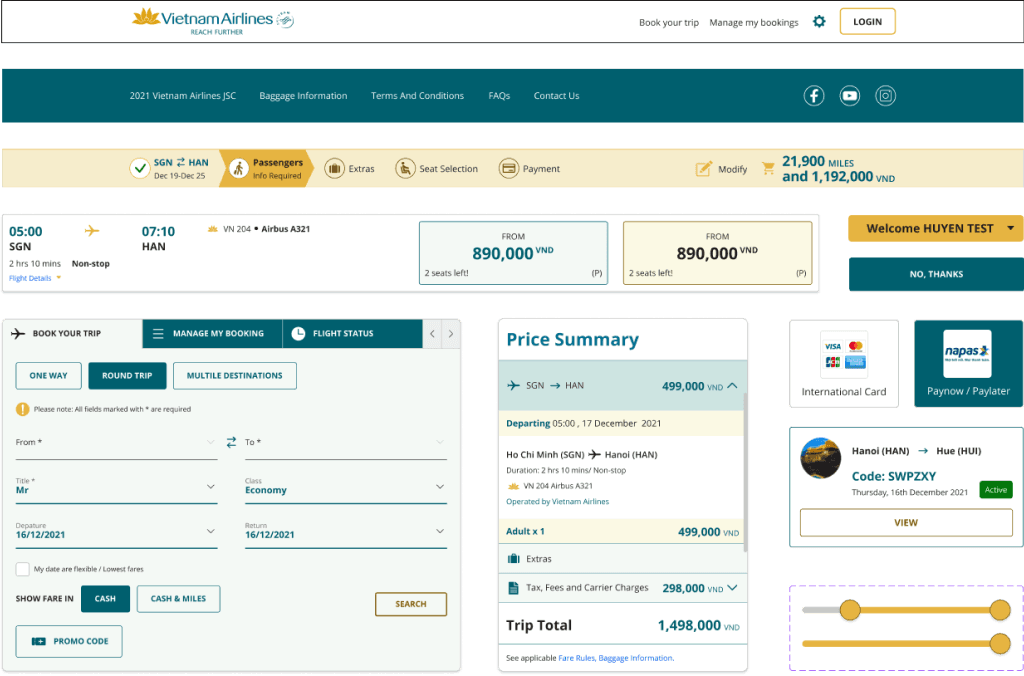Click the lower slider handle

[x=1000, y=643]
